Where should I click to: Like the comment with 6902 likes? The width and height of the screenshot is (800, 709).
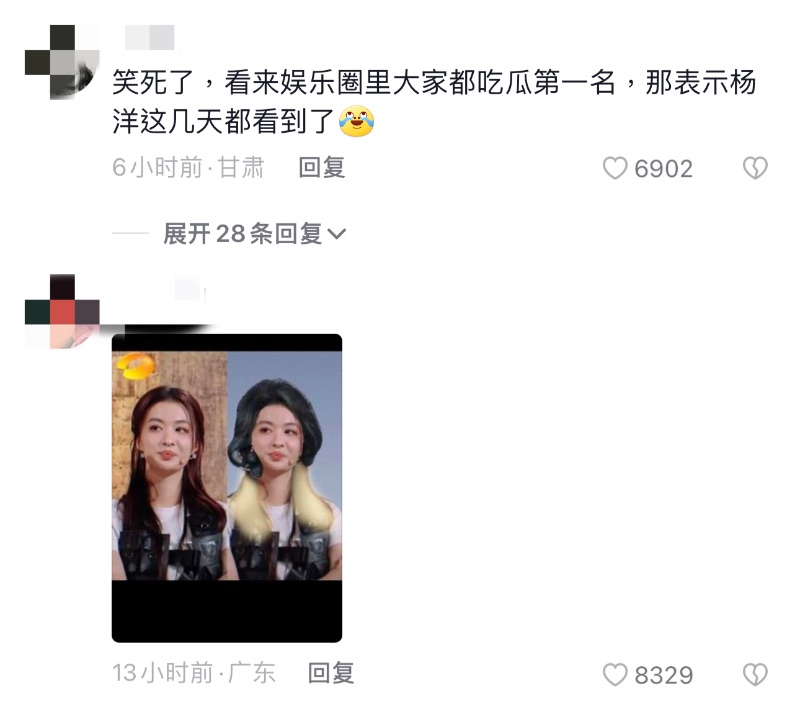[615, 168]
